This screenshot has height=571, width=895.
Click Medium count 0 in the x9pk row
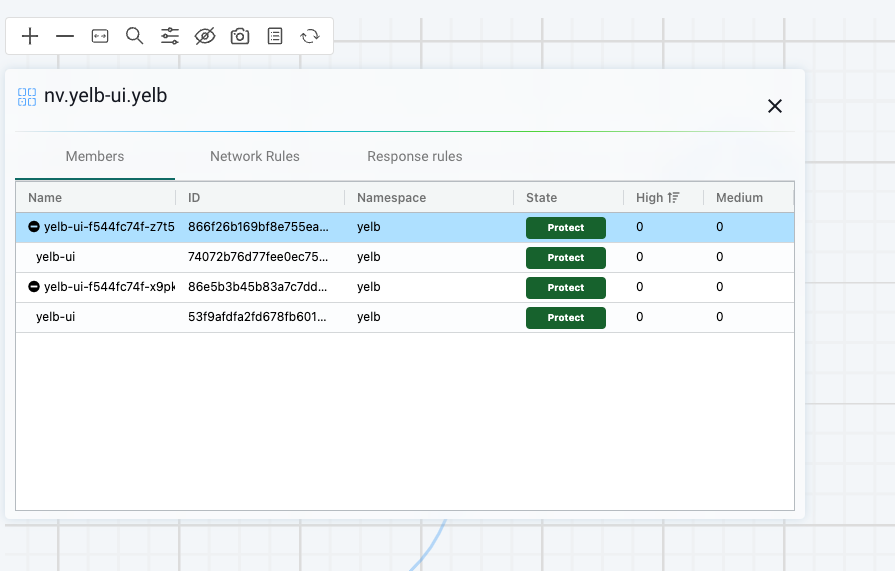pyautogui.click(x=720, y=287)
